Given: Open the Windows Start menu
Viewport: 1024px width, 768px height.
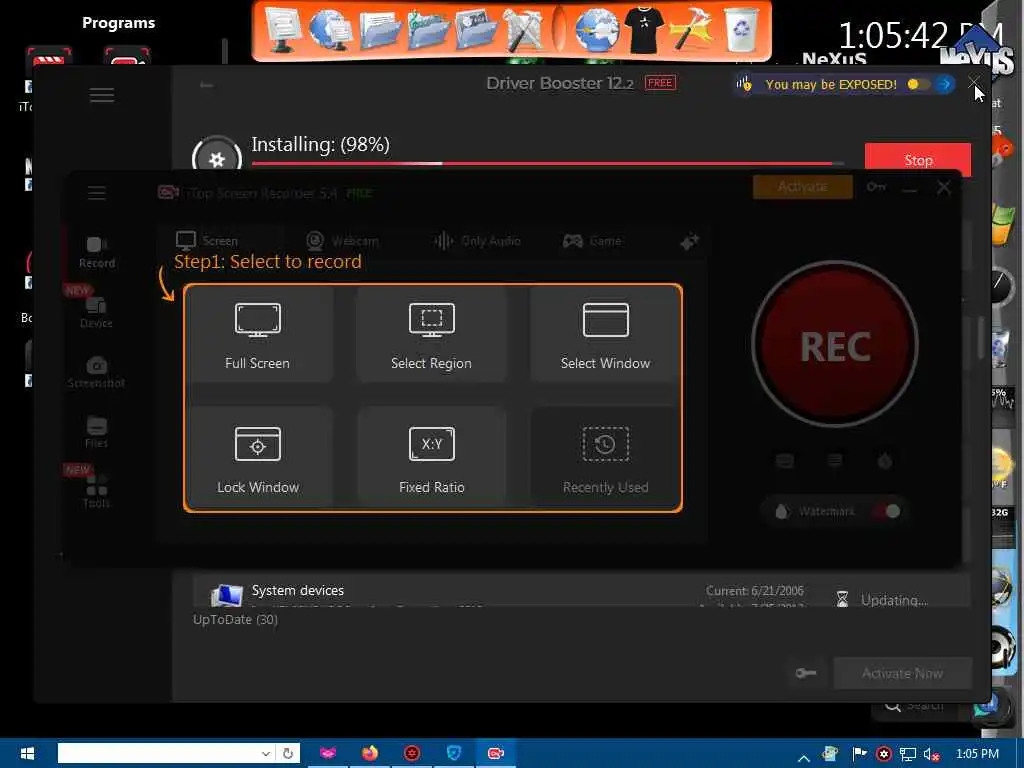Looking at the screenshot, I should coord(26,754).
